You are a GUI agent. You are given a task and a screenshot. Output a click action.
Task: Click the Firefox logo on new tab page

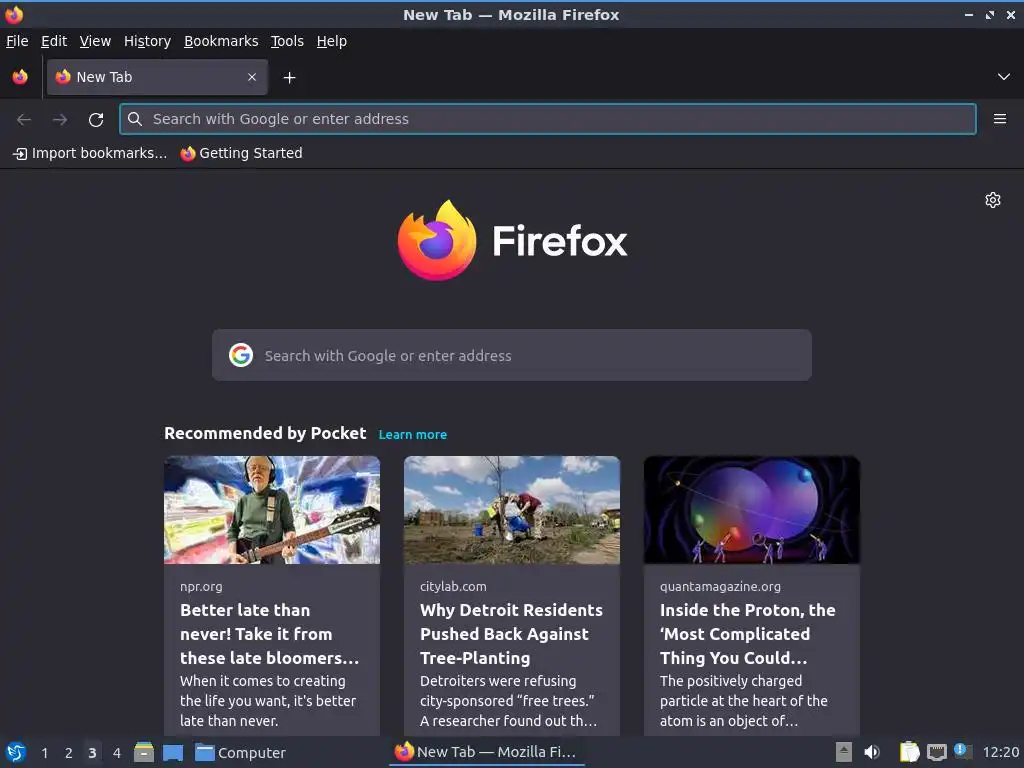[512, 240]
